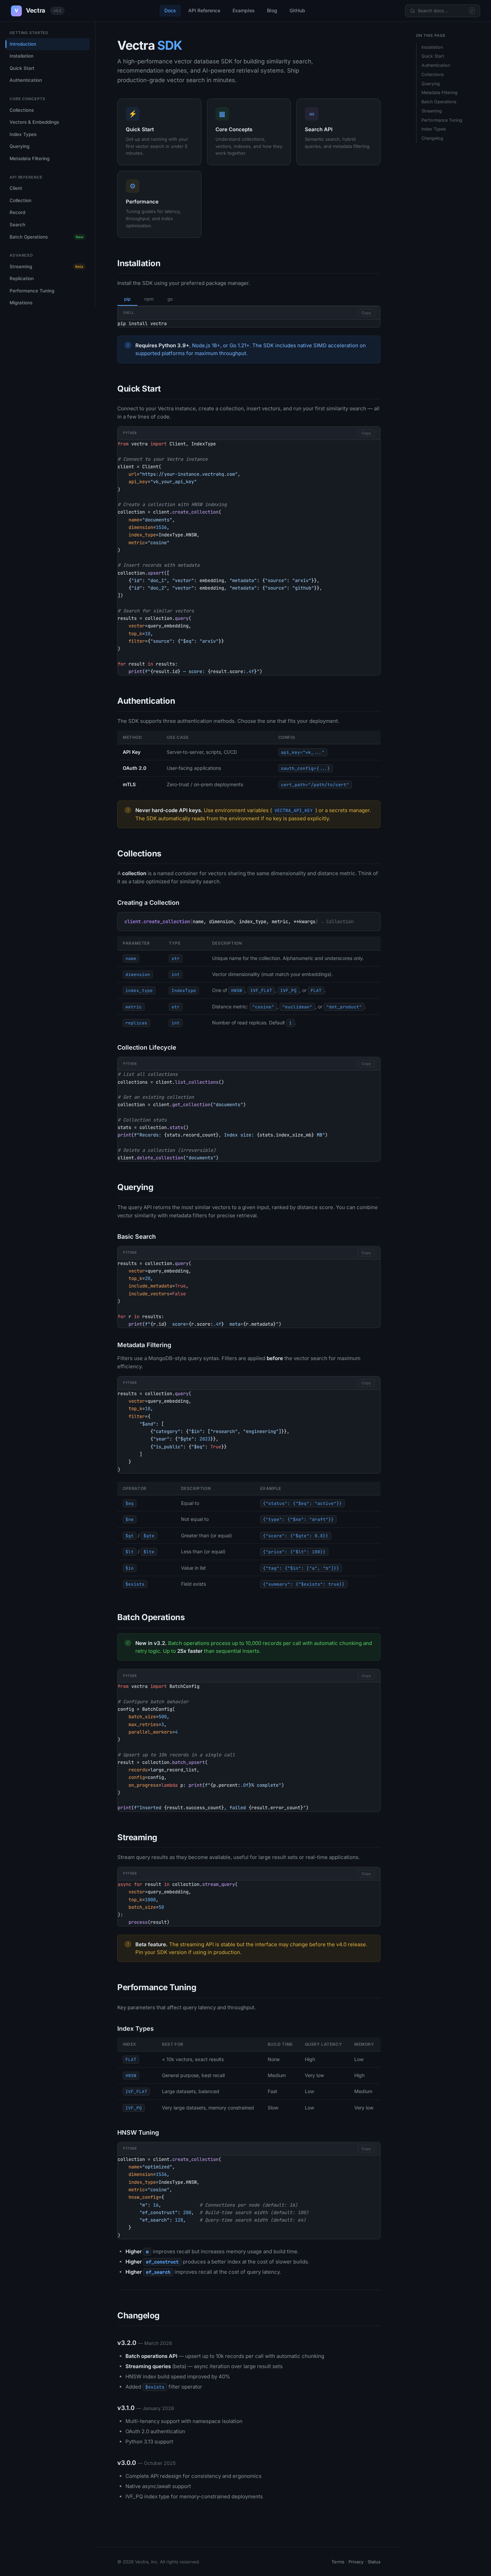Open Migrations in left sidebar
Screen dimensions: 491x2576
(47, 303)
